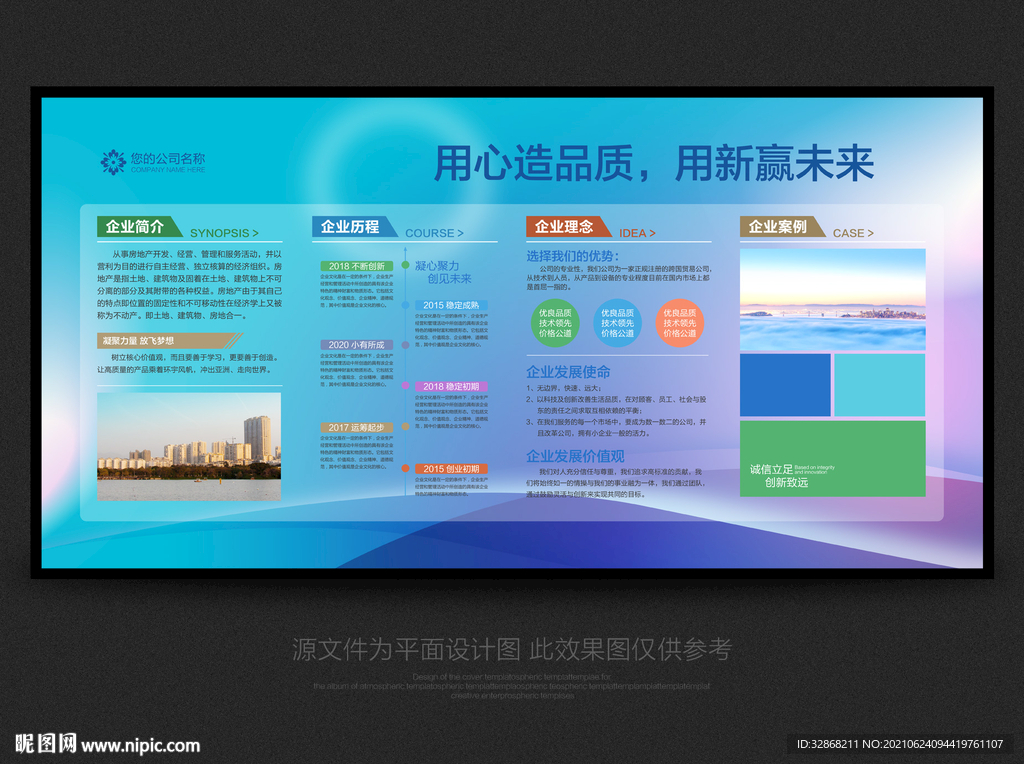Click the flower-shaped company logo icon

coord(113,162)
